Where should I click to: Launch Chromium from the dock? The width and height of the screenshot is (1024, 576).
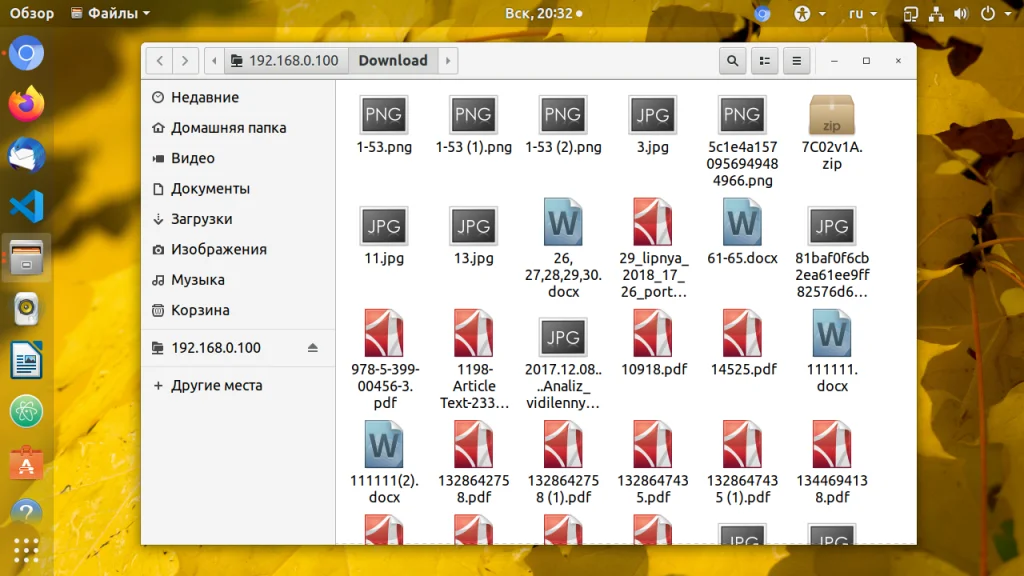pos(26,53)
